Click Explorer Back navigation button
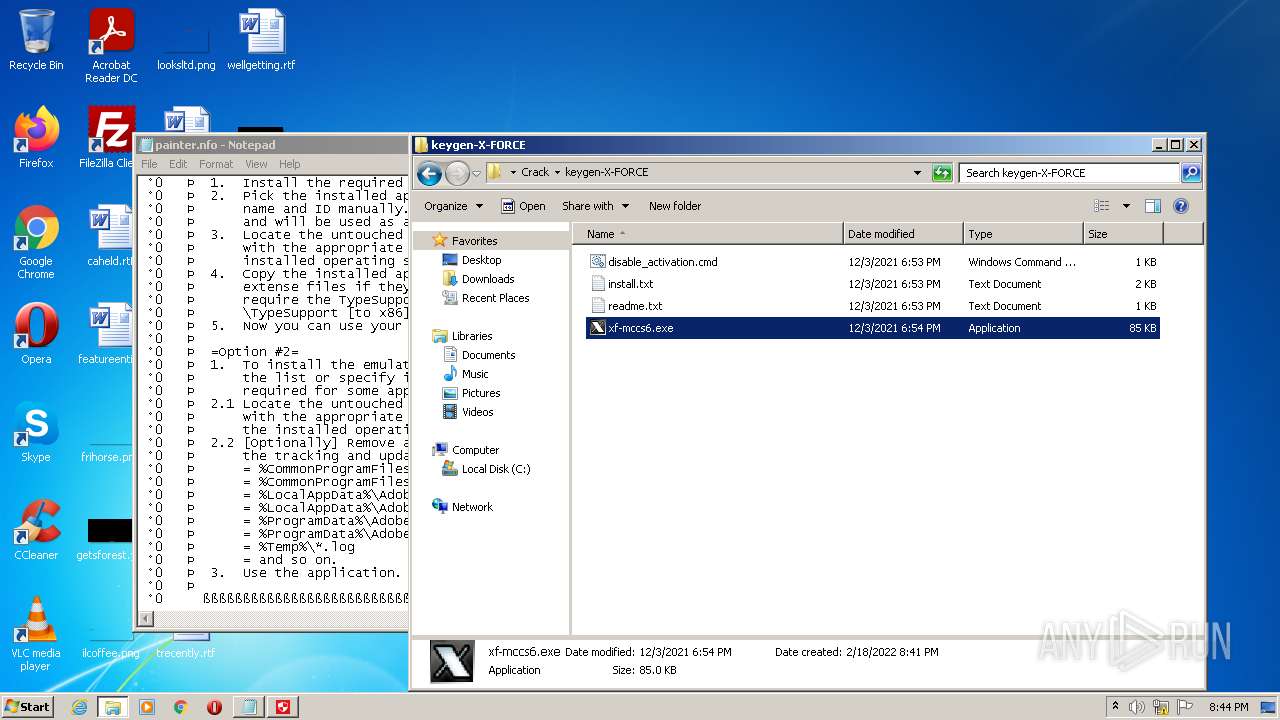 [x=429, y=173]
